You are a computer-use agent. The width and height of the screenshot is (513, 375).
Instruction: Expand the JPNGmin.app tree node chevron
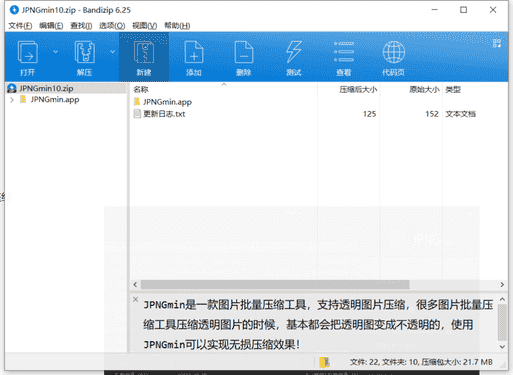coord(12,100)
